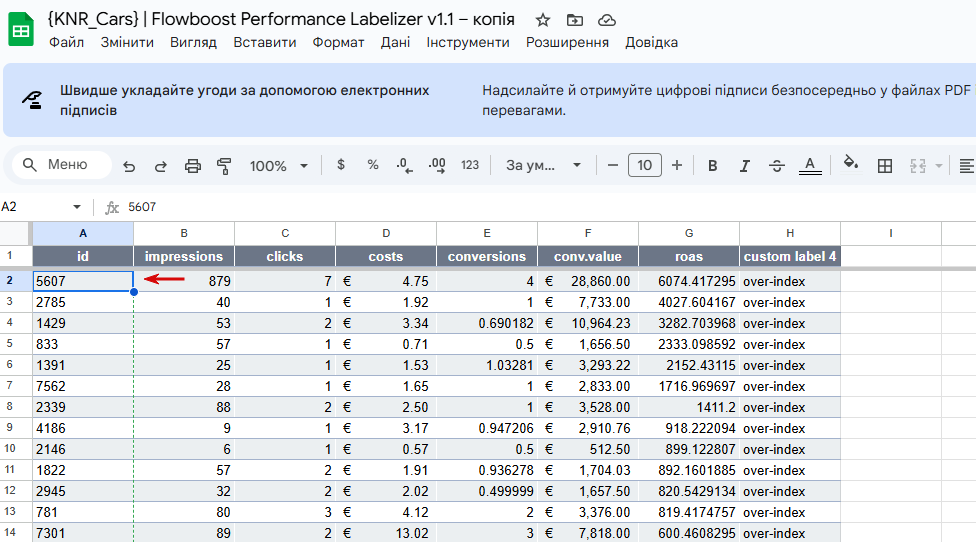Click the conversions header cell
Viewport: 976px width, 542px height.
[x=487, y=256]
